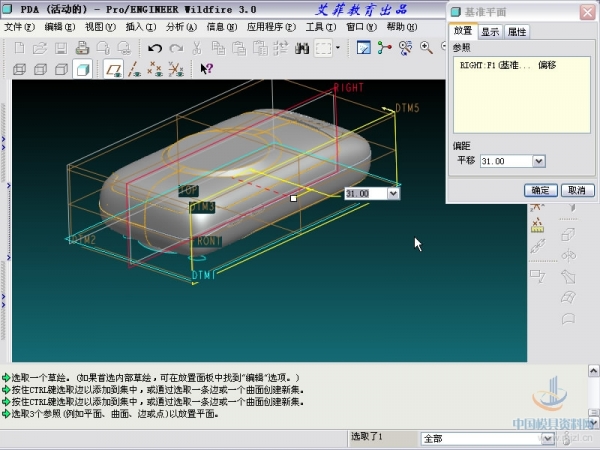Screen dimensions: 600x450
Task: Click the 确定 button
Action: pyautogui.click(x=540, y=190)
